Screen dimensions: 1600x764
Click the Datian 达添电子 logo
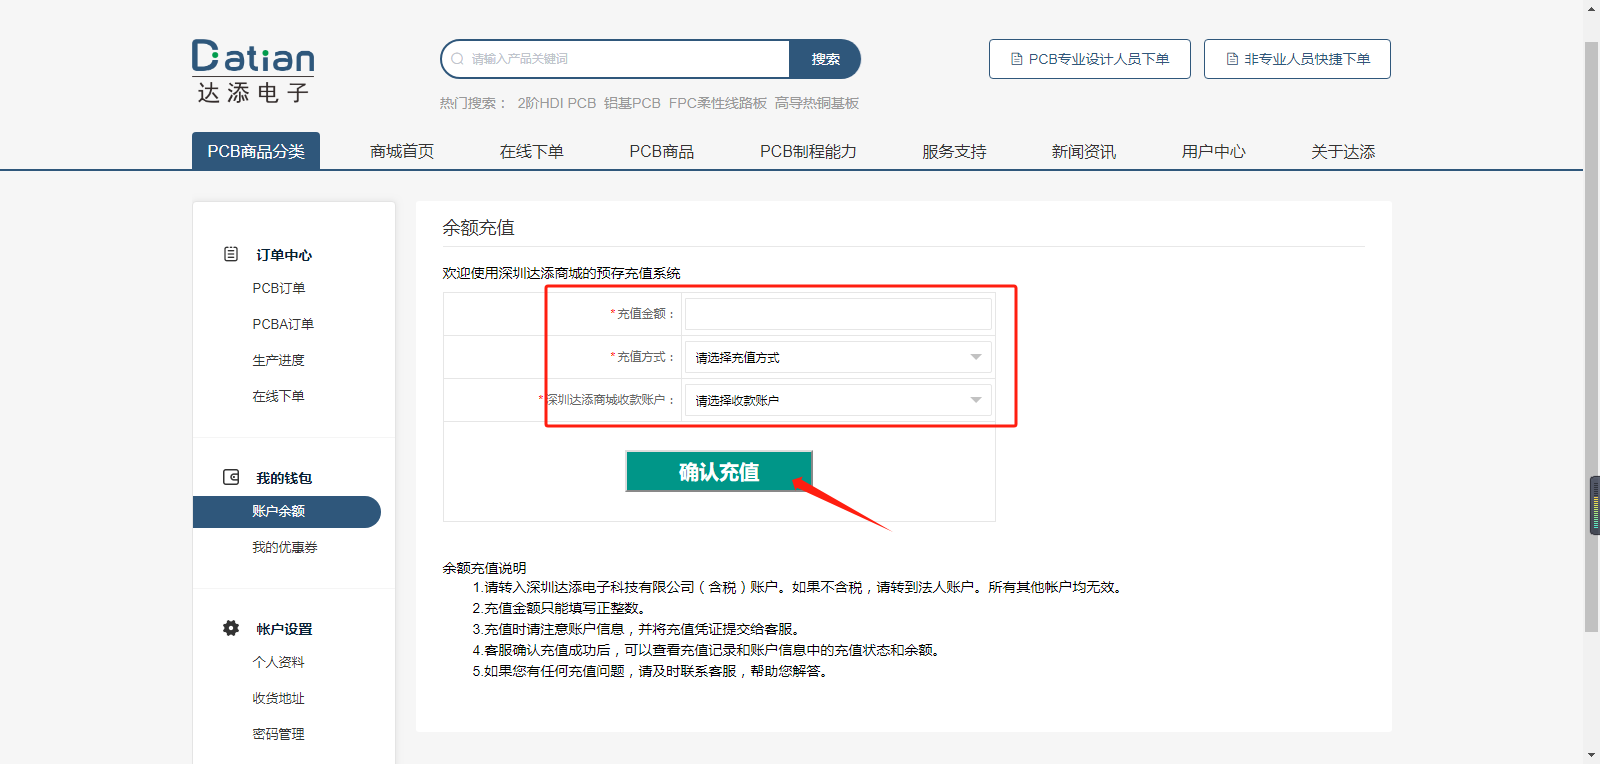point(253,72)
